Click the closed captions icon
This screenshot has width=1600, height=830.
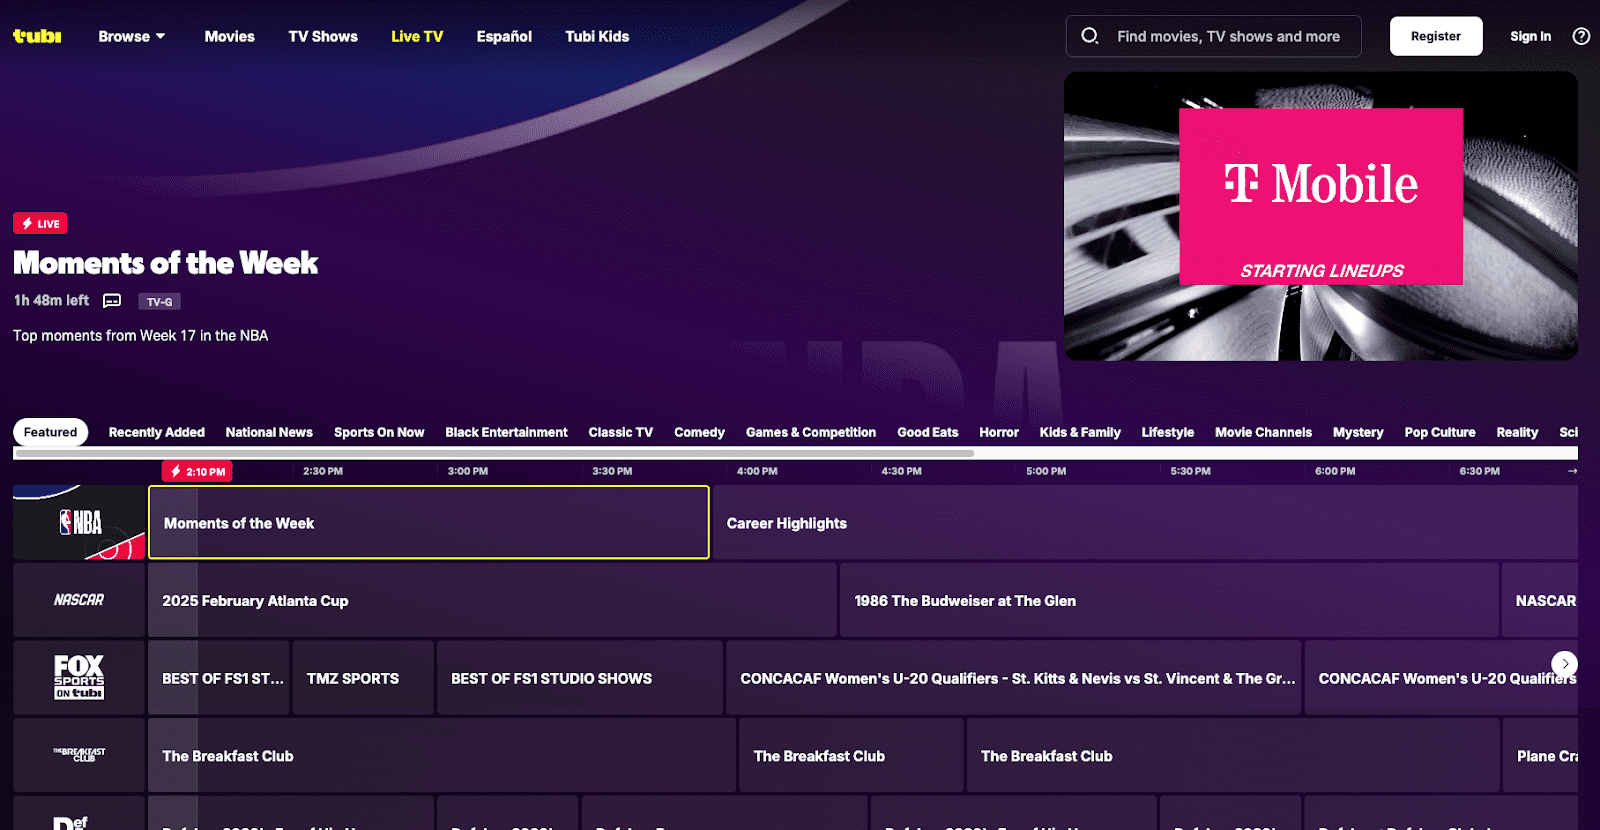point(112,301)
